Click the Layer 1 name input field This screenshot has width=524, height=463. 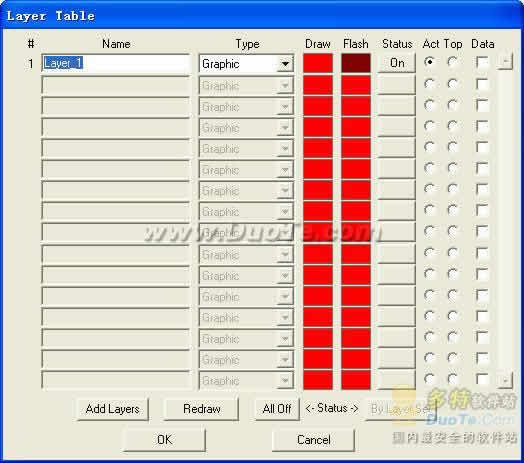[116, 63]
